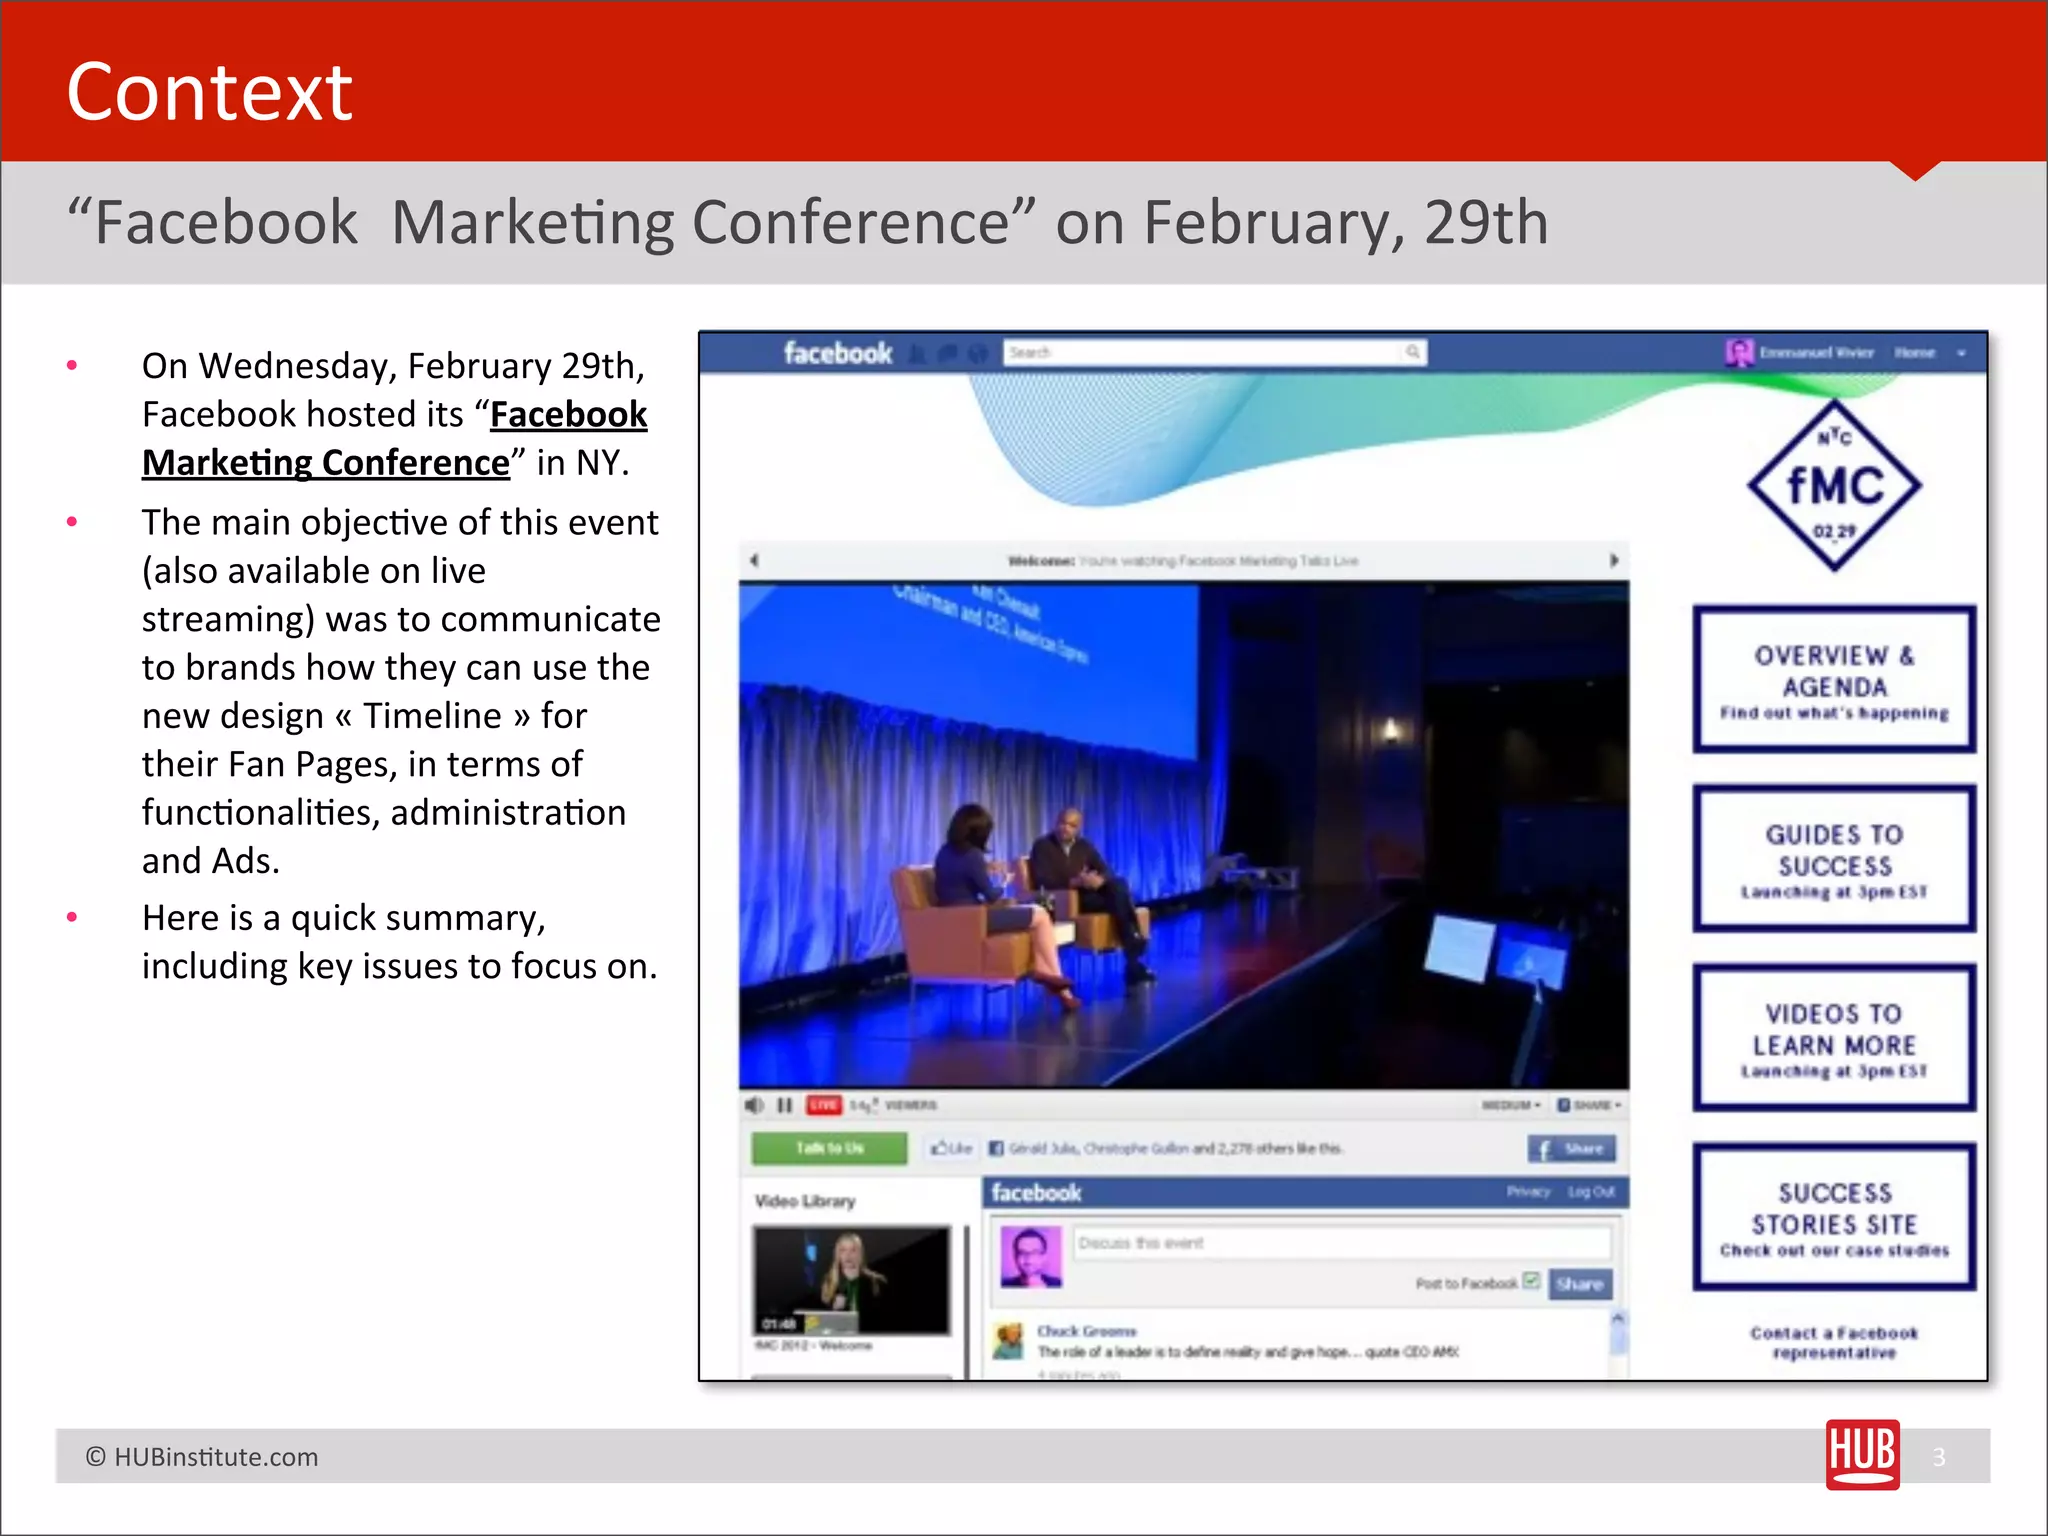The height and width of the screenshot is (1536, 2048).
Task: Open Overview & Agenda box
Action: [x=1834, y=679]
